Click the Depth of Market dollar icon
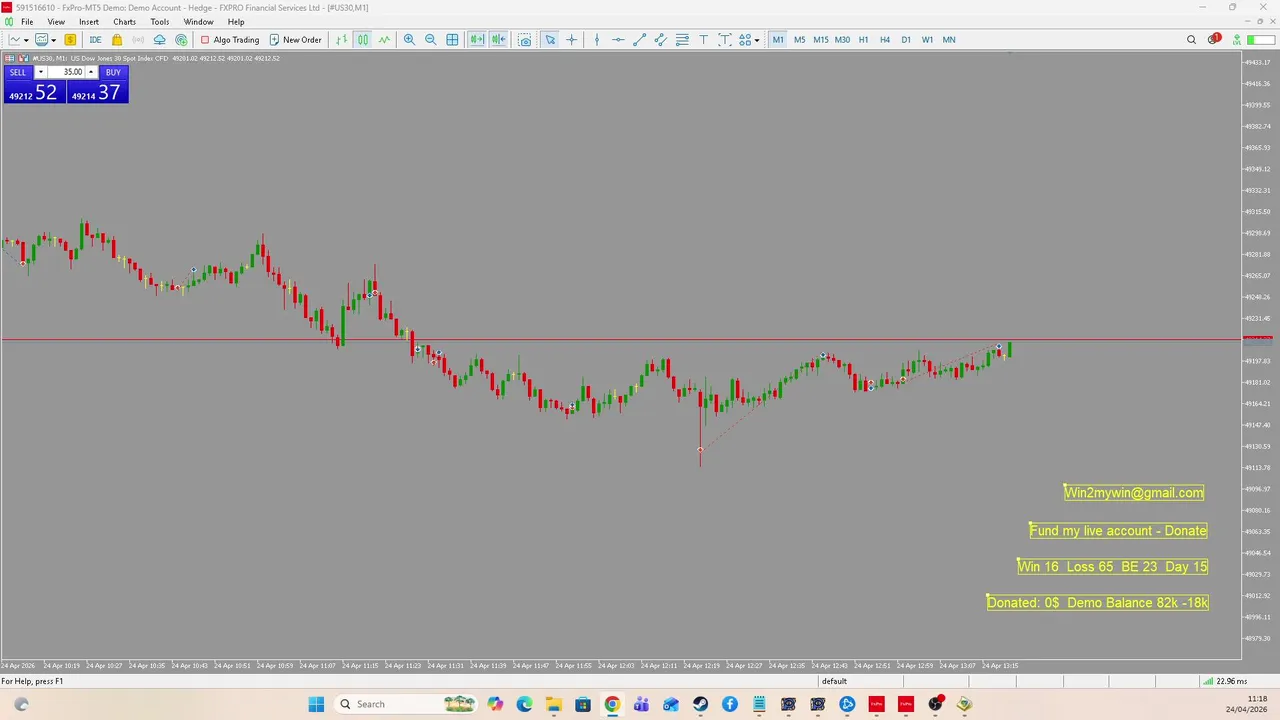Screen dimensions: 1280x720 70,40
